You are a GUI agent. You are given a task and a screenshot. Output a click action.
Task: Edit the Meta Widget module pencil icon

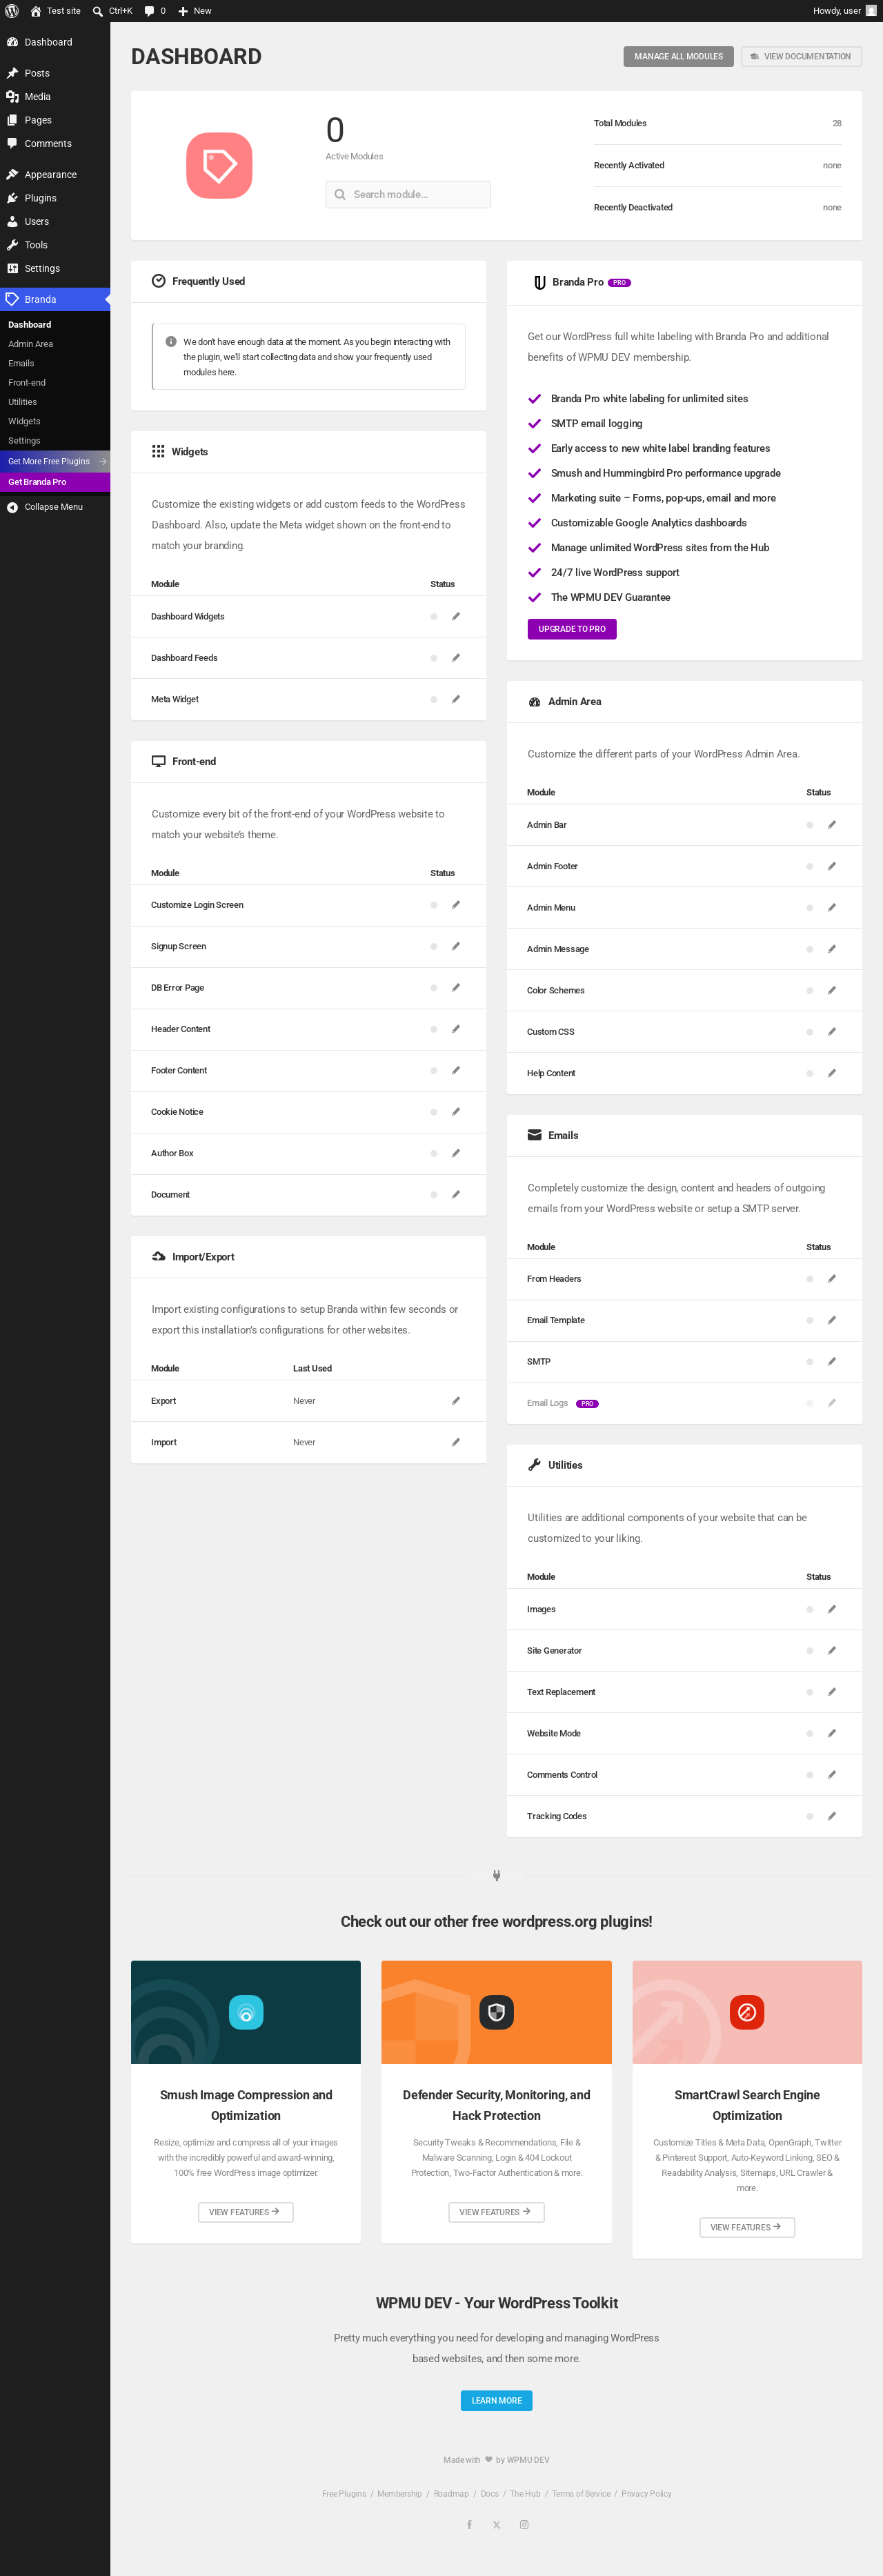[456, 700]
